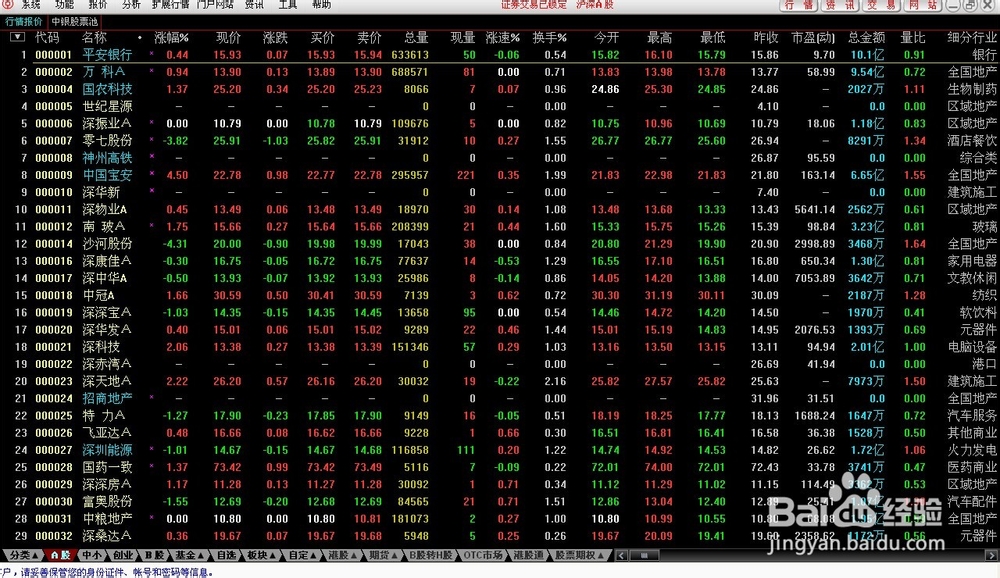The width and height of the screenshot is (1000, 578).
Task: Sort by 总金额 column header
Action: [866, 38]
